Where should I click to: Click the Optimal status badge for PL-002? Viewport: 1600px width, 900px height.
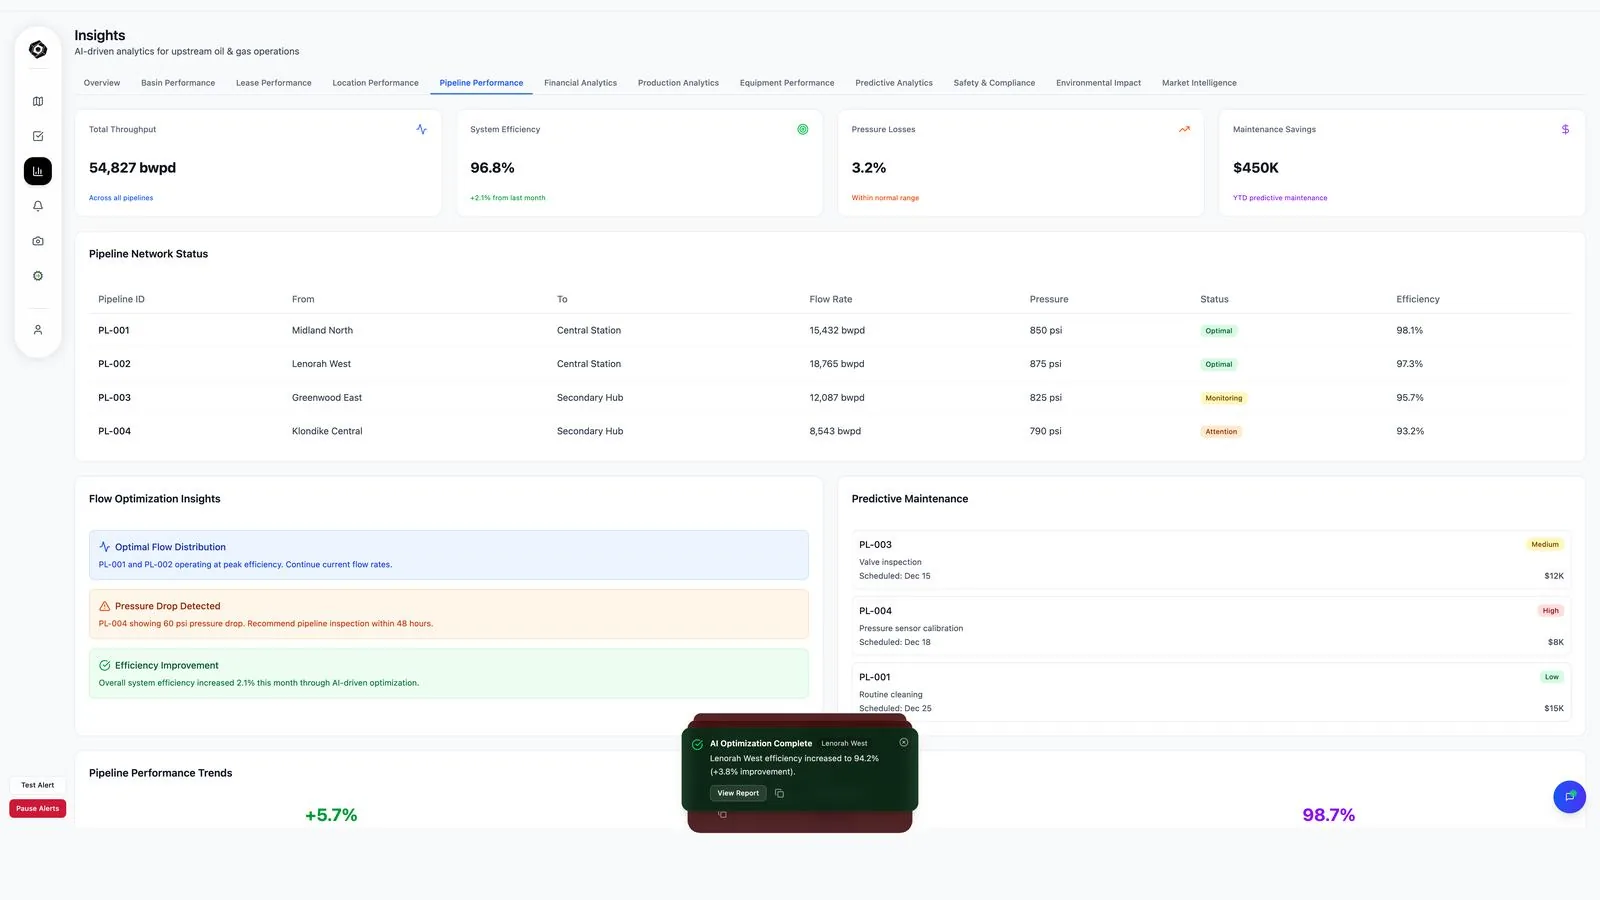[x=1219, y=364]
